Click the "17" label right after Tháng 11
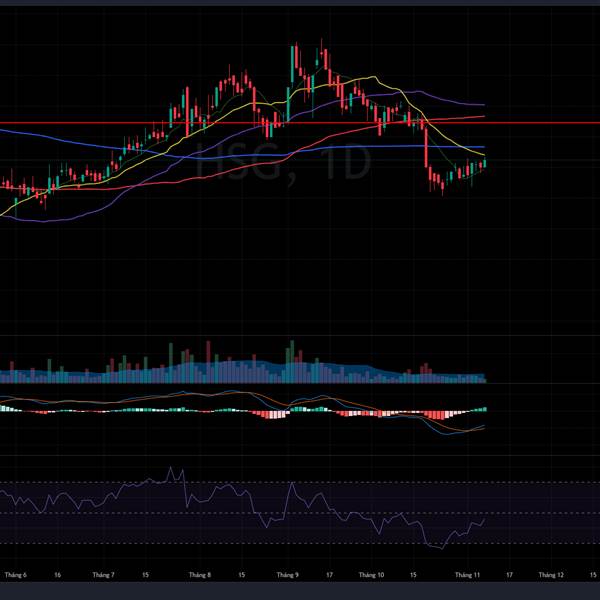Screen dimensions: 600x600 (x=509, y=575)
